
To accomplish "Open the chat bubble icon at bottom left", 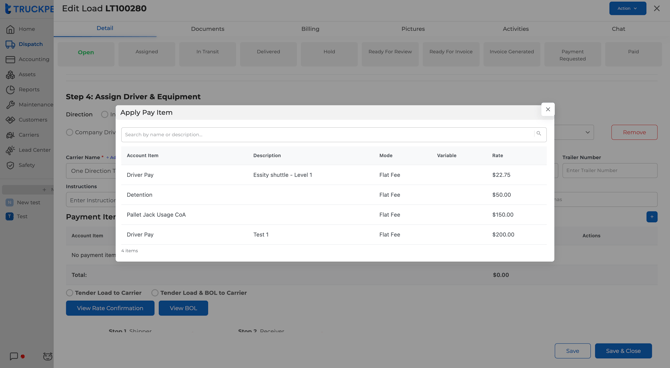I will coord(14,356).
